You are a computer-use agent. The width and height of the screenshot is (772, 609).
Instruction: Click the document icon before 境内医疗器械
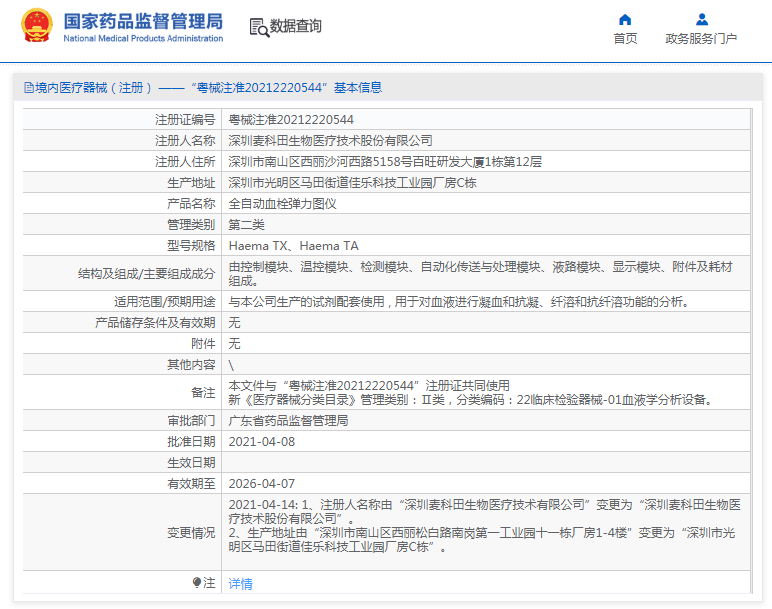(29, 88)
